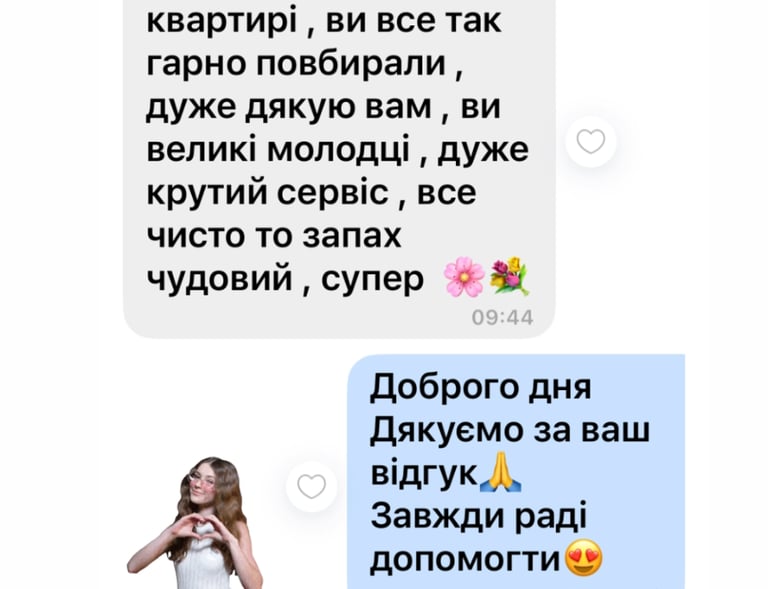Click the 'Дякуємо за ваш' text line
Image resolution: width=768 pixels, height=589 pixels.
(x=510, y=429)
